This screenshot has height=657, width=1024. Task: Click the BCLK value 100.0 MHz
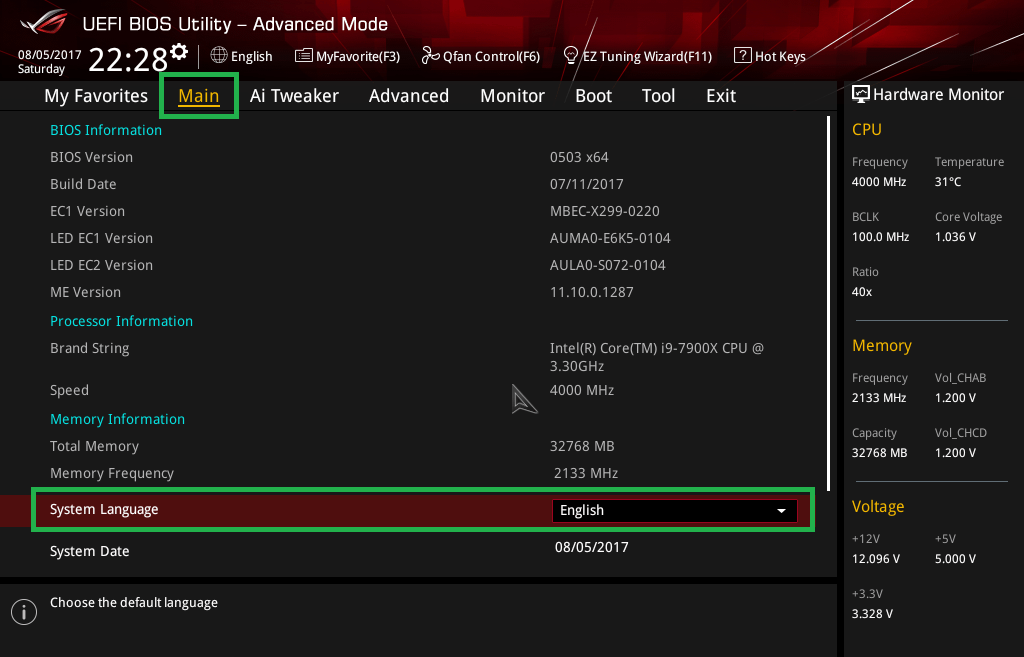point(880,236)
